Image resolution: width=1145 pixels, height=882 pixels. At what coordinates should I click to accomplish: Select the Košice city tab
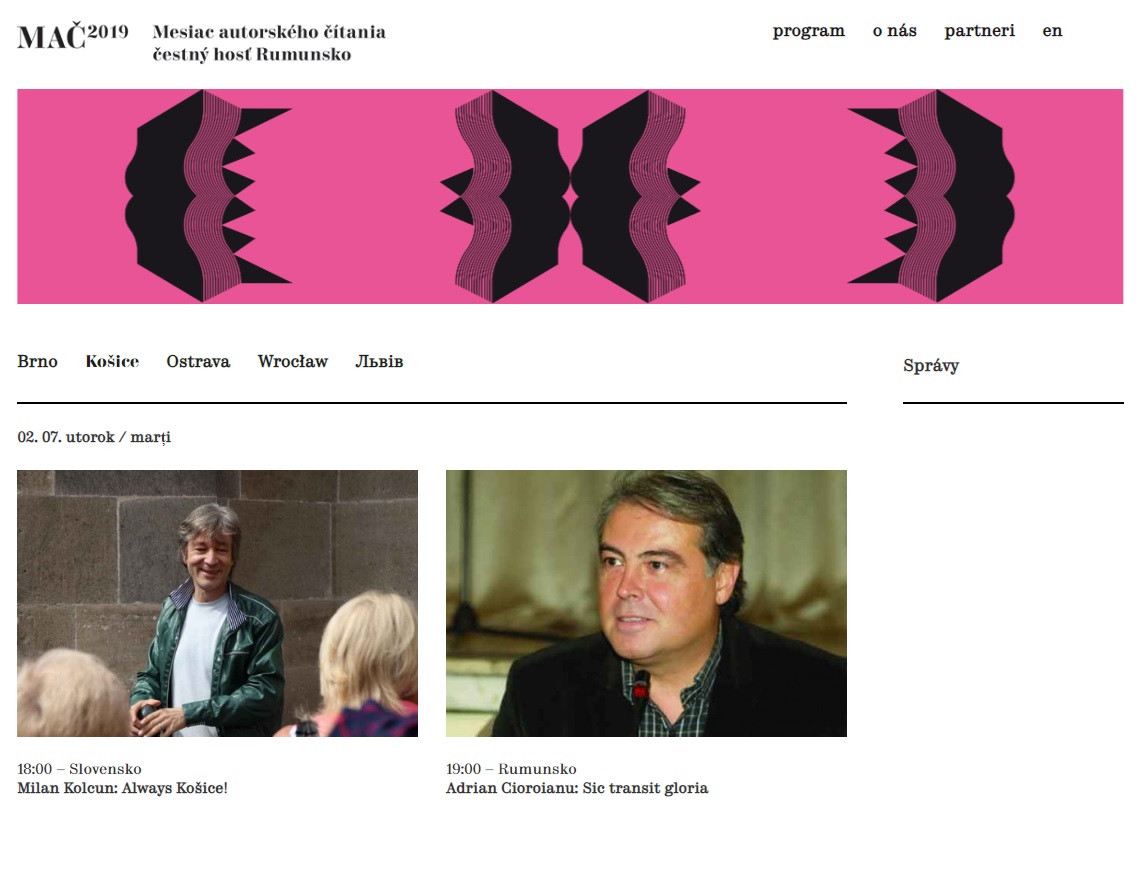(112, 361)
